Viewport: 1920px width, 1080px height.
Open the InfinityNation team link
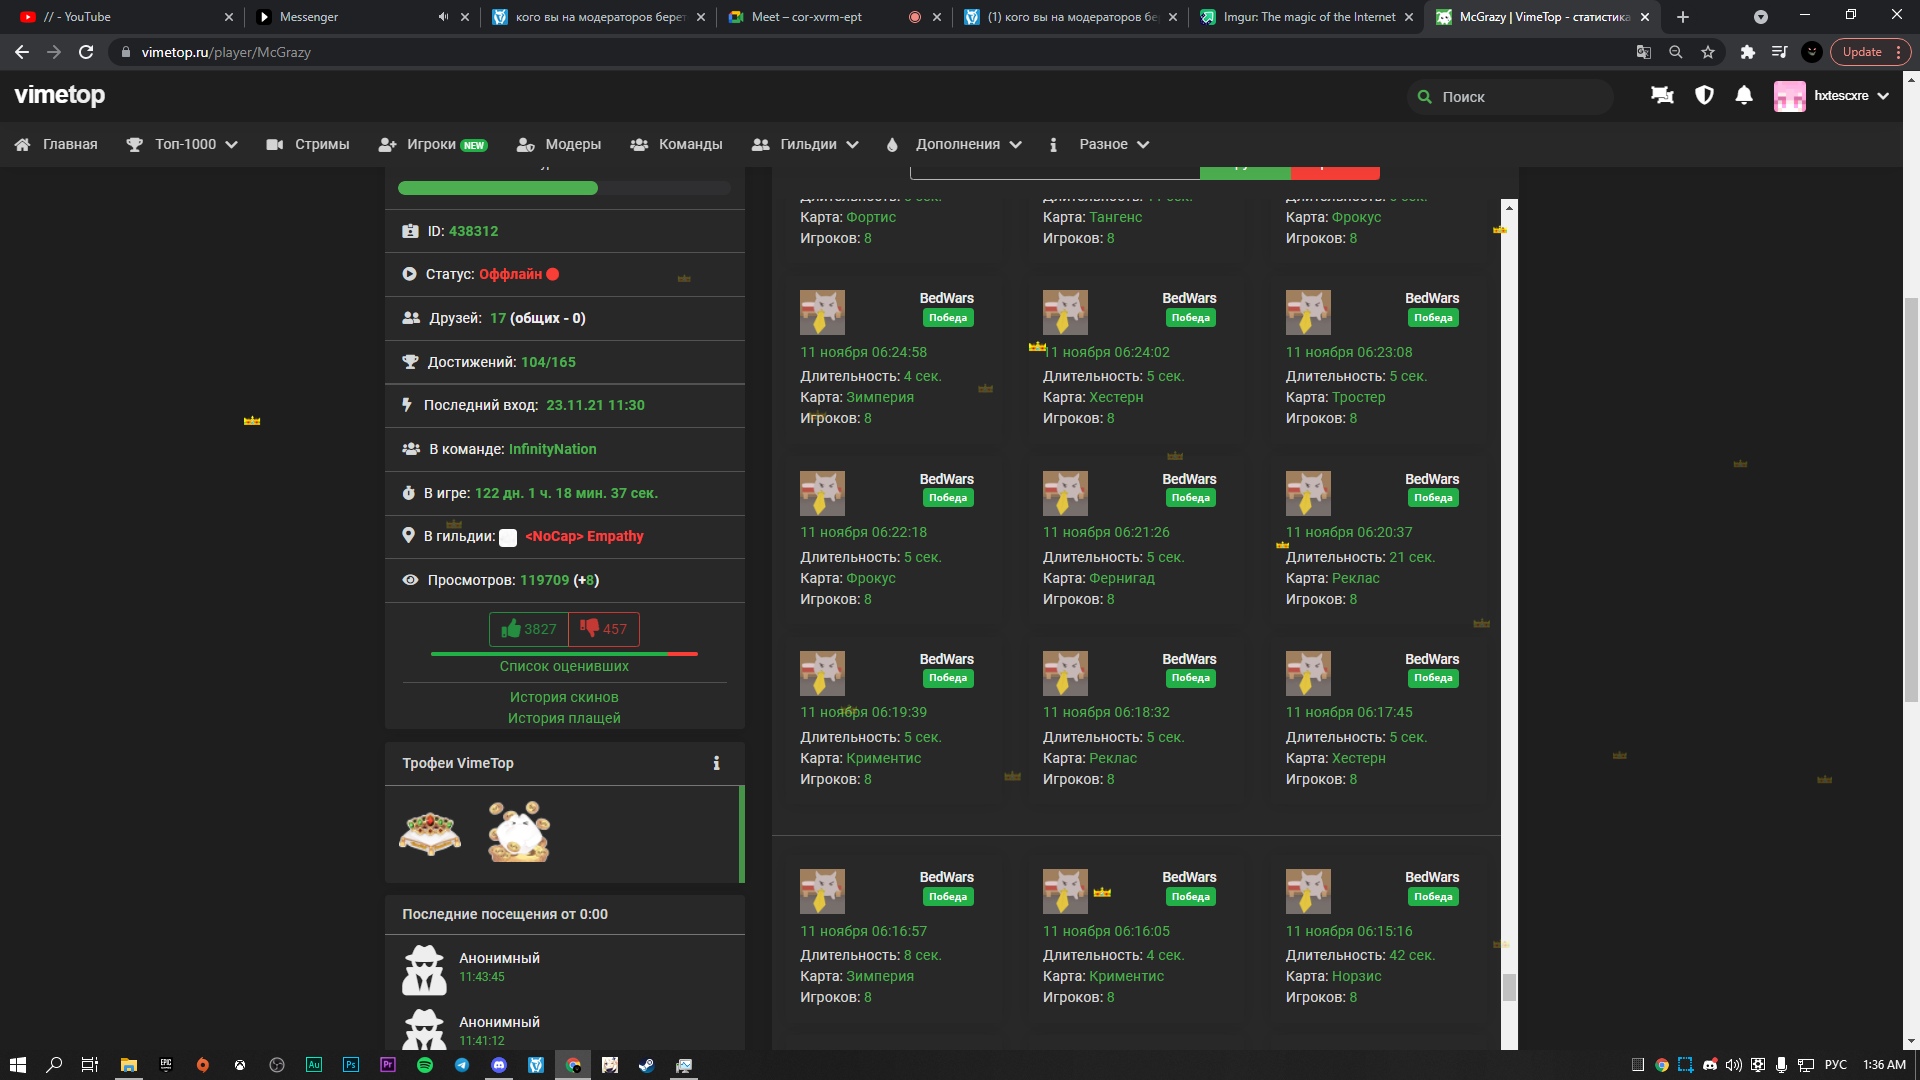tap(552, 449)
